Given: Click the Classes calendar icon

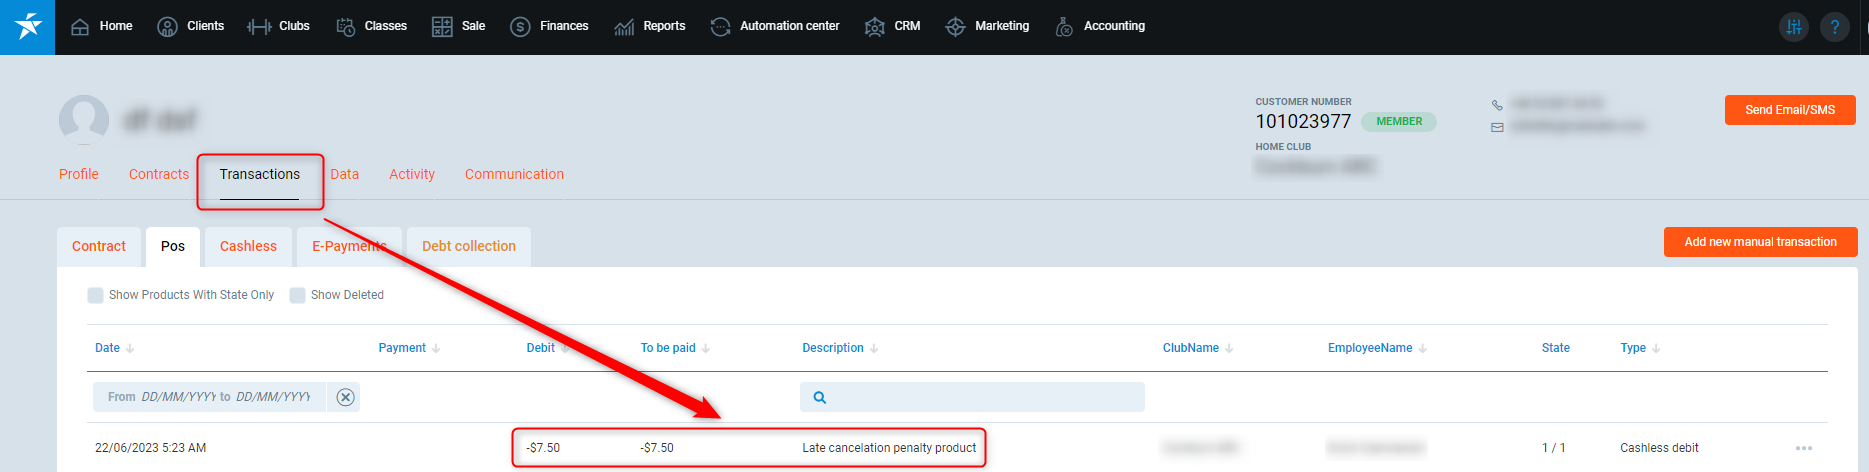Looking at the screenshot, I should tap(346, 27).
